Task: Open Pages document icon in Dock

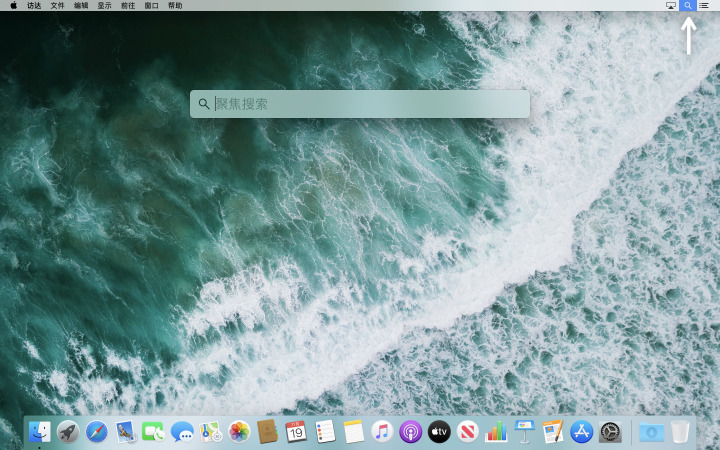Action: (553, 432)
